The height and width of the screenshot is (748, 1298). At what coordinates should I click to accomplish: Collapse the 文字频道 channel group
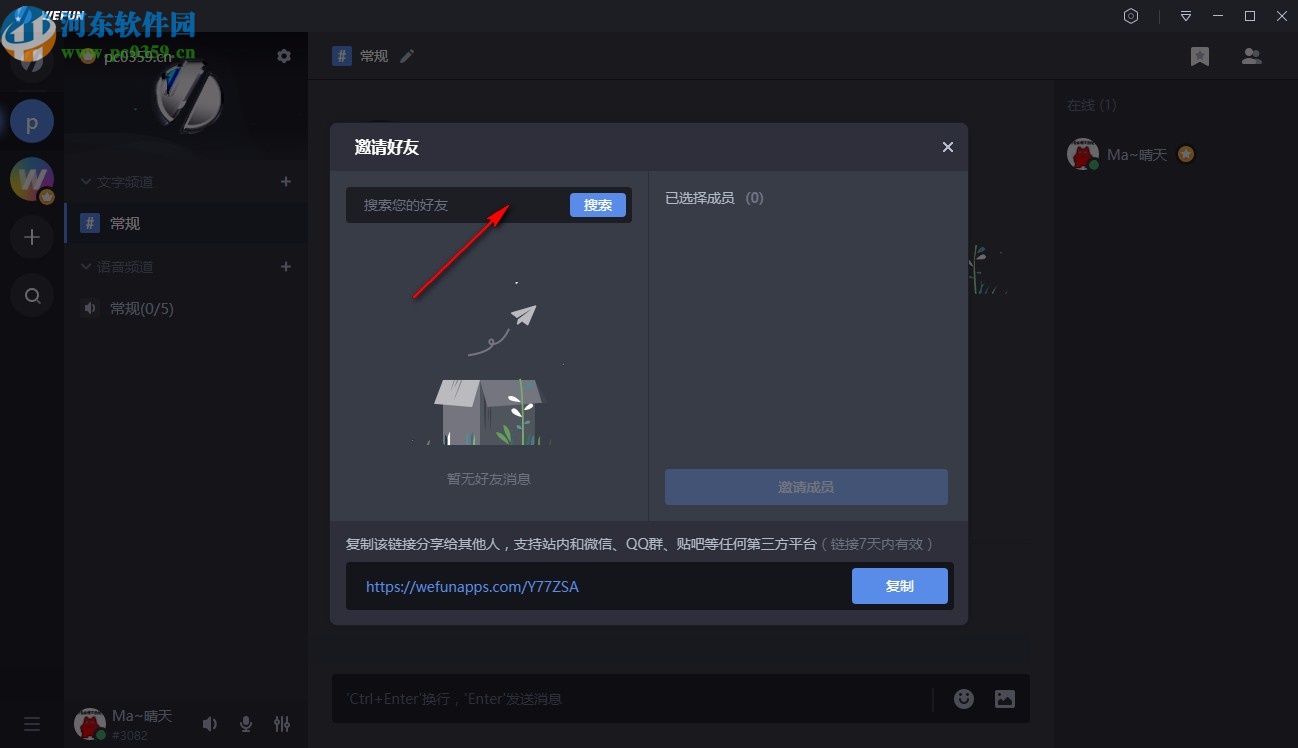point(85,181)
